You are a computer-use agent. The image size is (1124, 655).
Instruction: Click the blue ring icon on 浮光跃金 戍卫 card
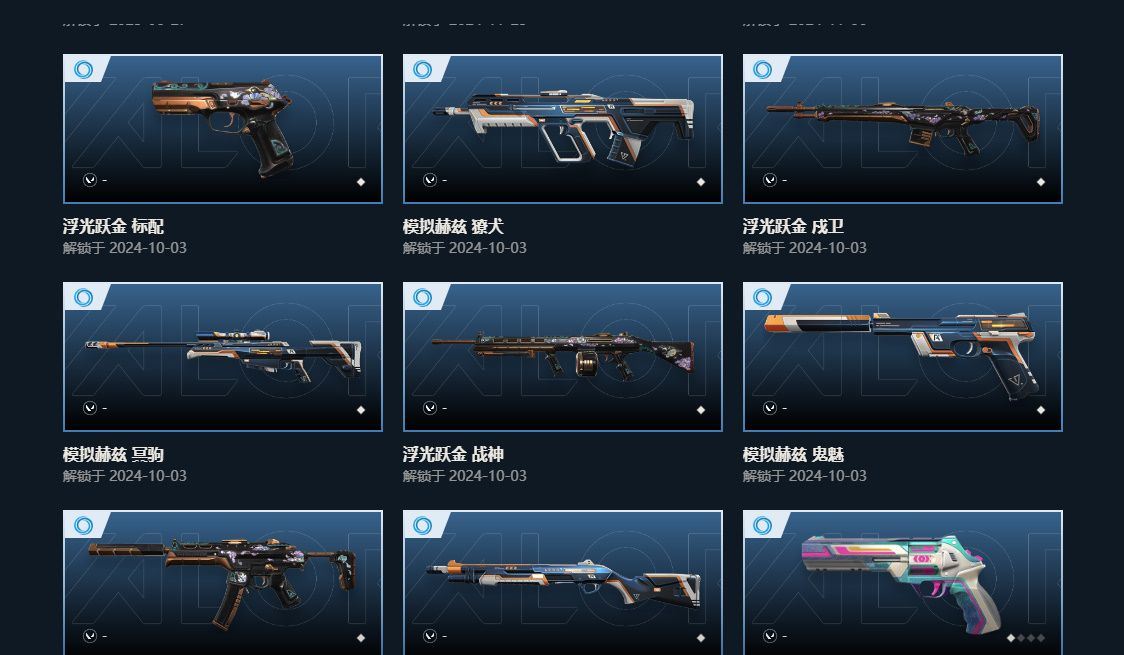pyautogui.click(x=763, y=70)
